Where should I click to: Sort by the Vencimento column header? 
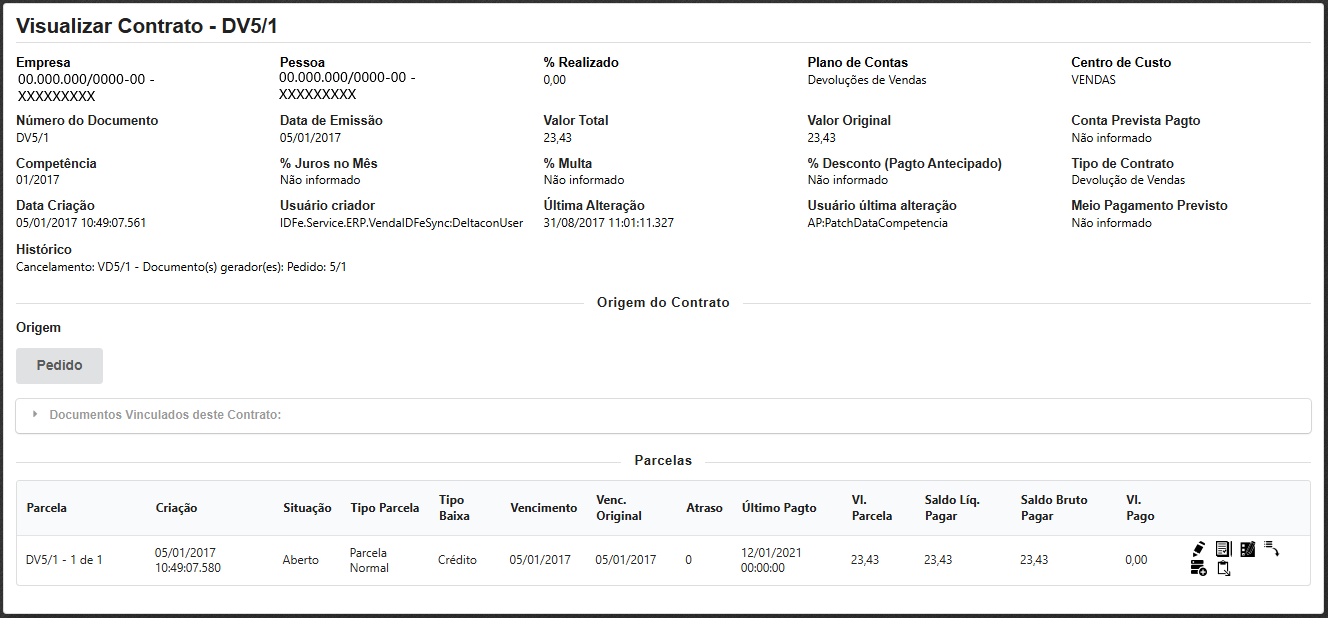[x=543, y=508]
